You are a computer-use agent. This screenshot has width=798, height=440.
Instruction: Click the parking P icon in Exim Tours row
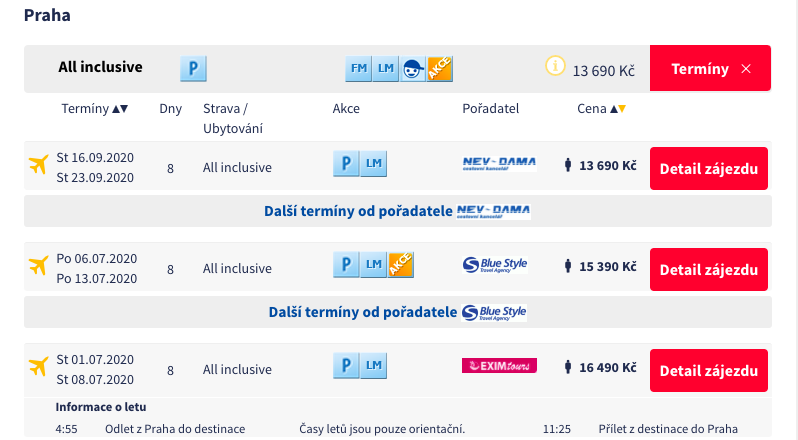pos(345,365)
